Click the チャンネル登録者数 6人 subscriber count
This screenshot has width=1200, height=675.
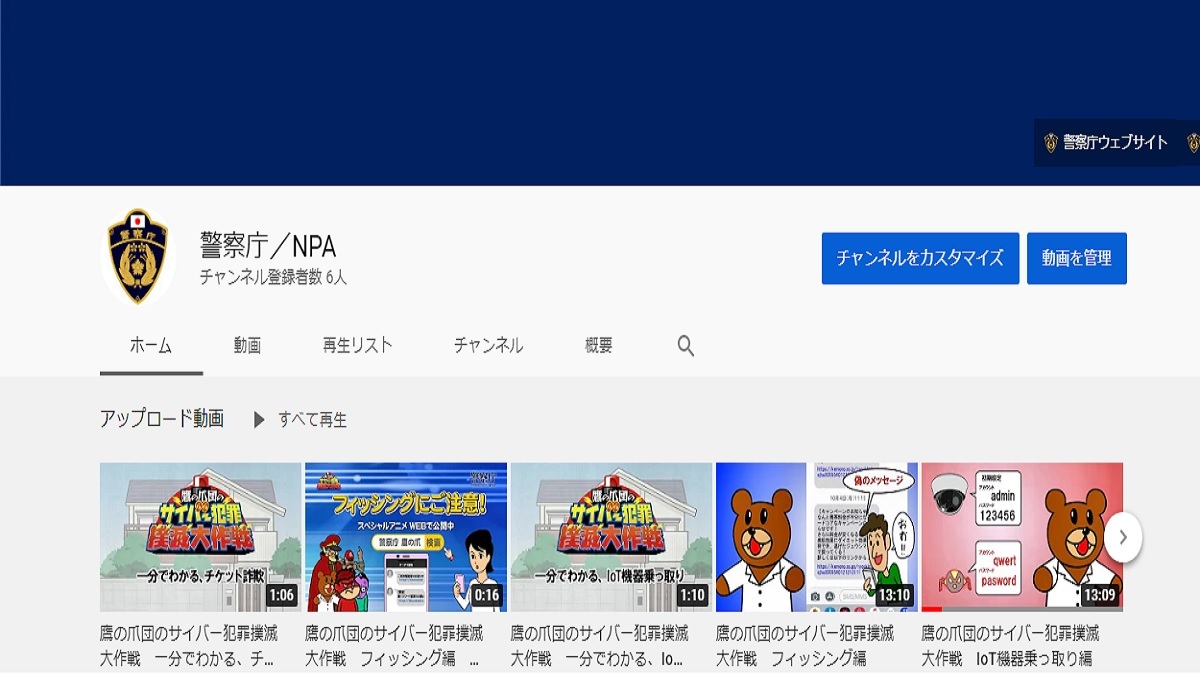tap(273, 278)
